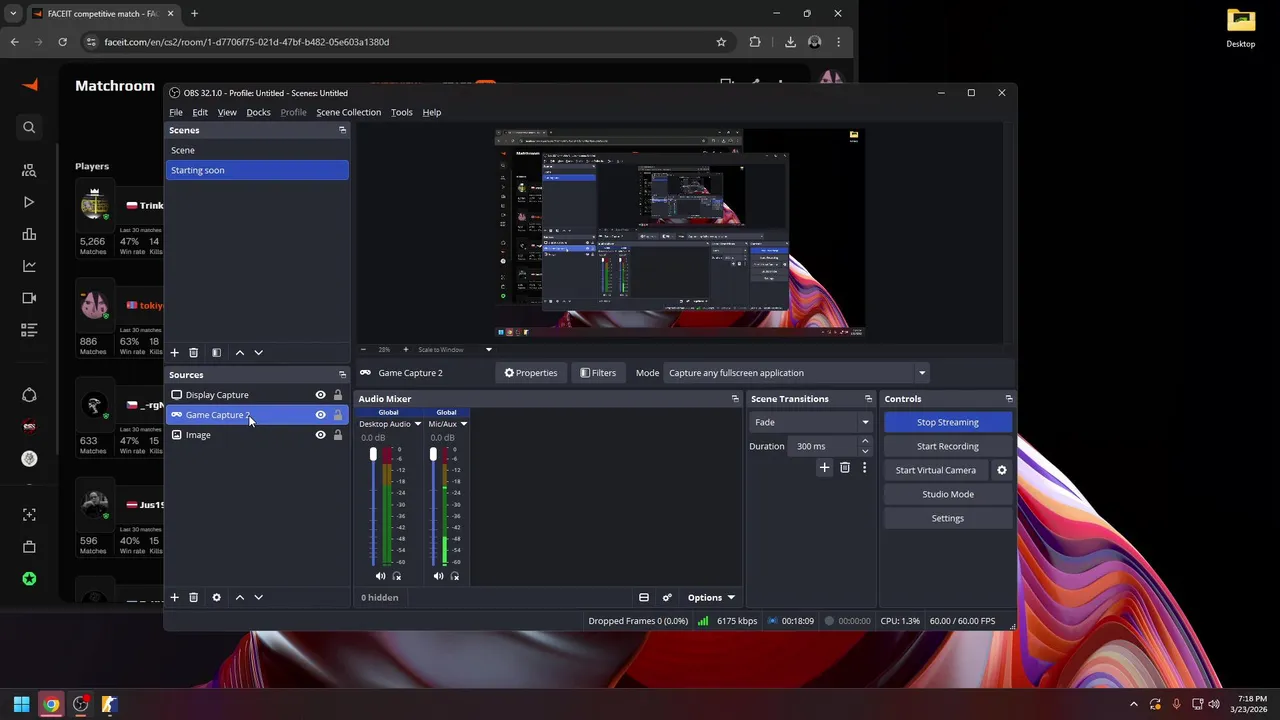
Task: Open the OBS File menu
Action: tap(176, 112)
